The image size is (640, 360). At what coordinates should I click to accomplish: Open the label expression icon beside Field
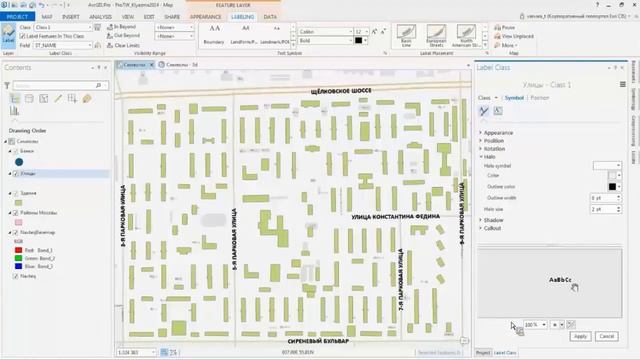(x=97, y=45)
